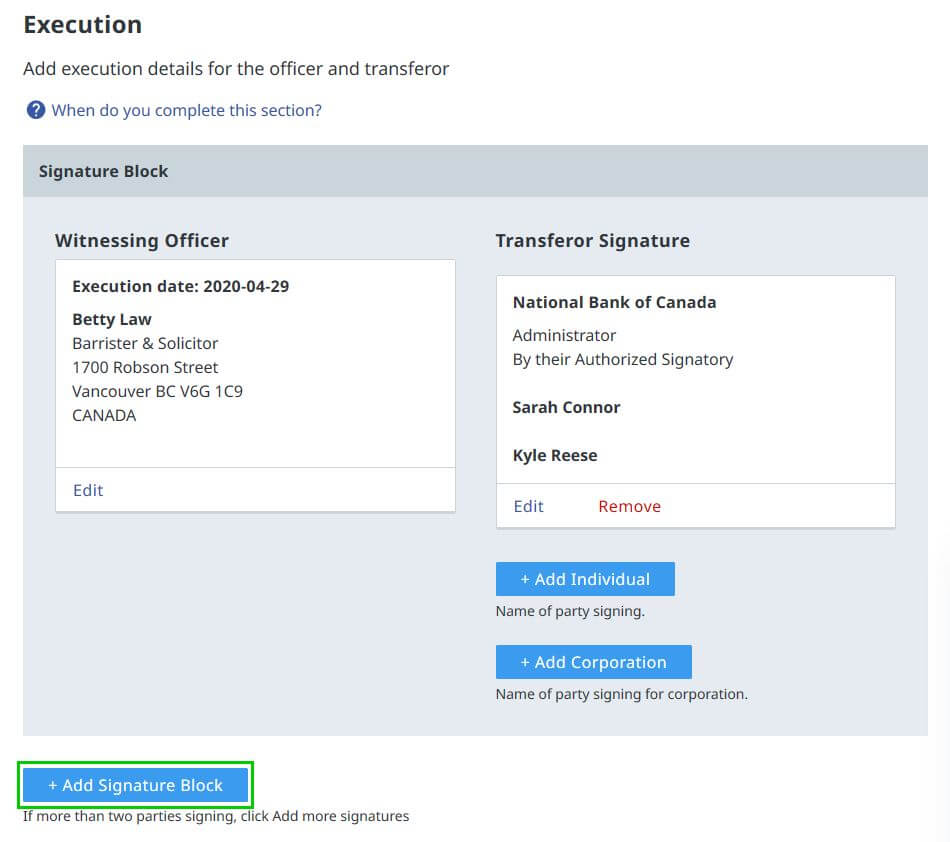
Task: Click the + Add Corporation button
Action: 594,662
